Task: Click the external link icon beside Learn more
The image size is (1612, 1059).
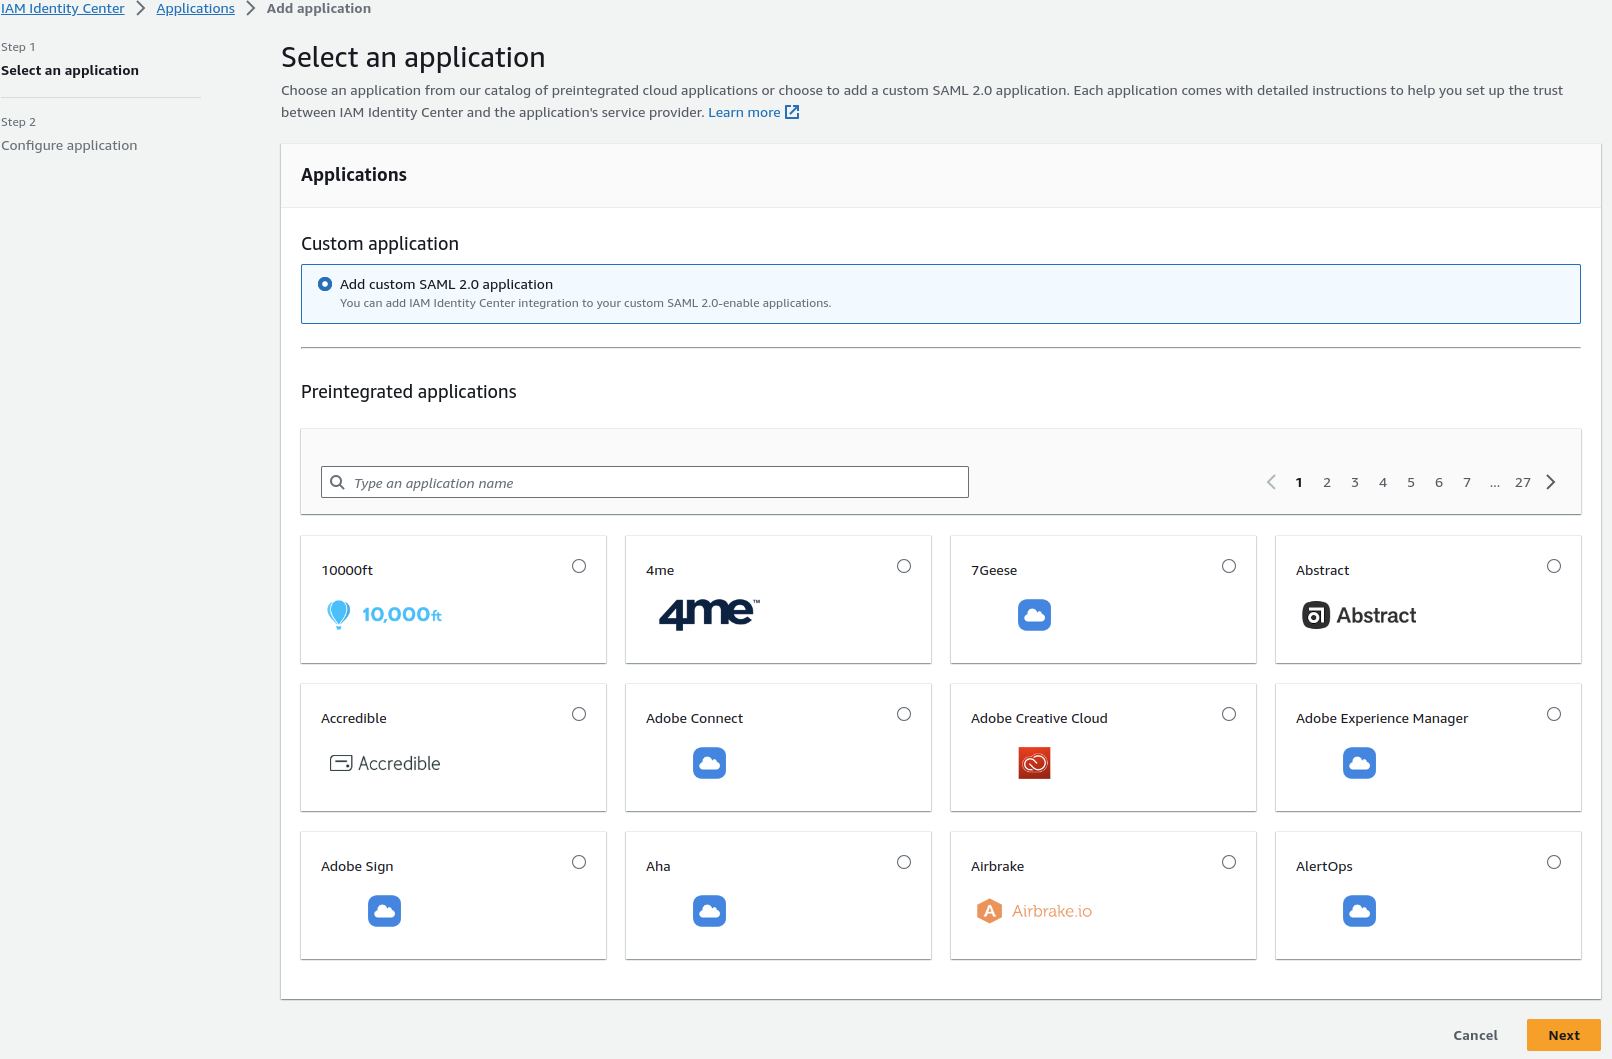Action: point(792,112)
